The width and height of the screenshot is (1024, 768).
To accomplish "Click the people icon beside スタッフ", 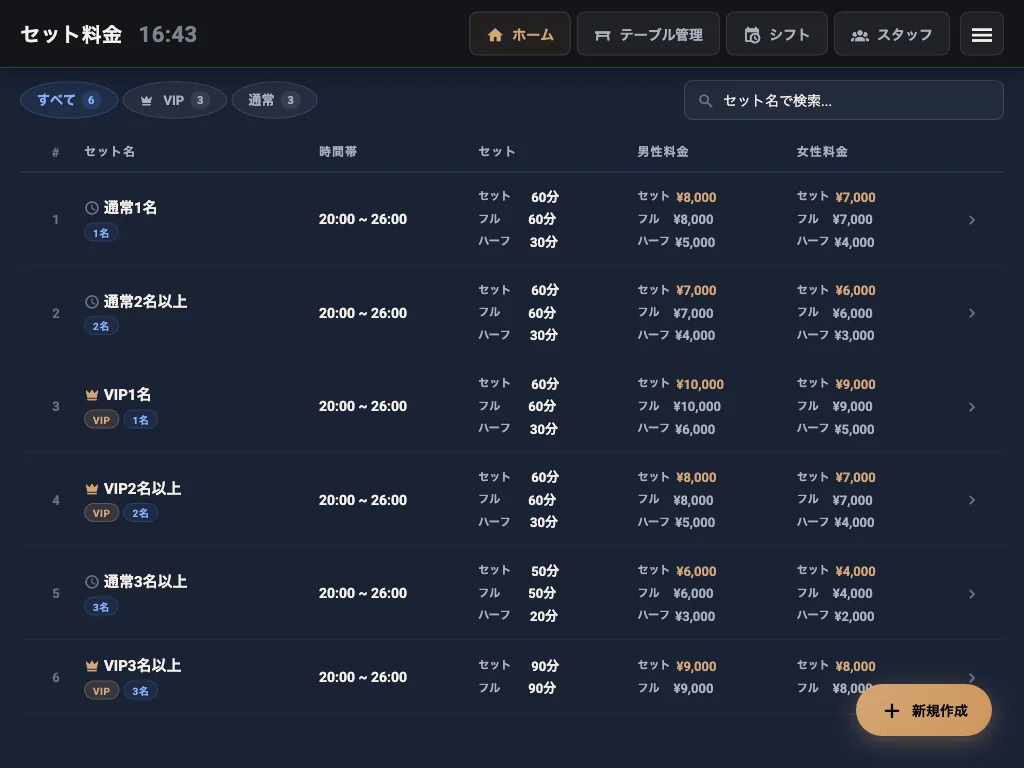I will [x=859, y=35].
